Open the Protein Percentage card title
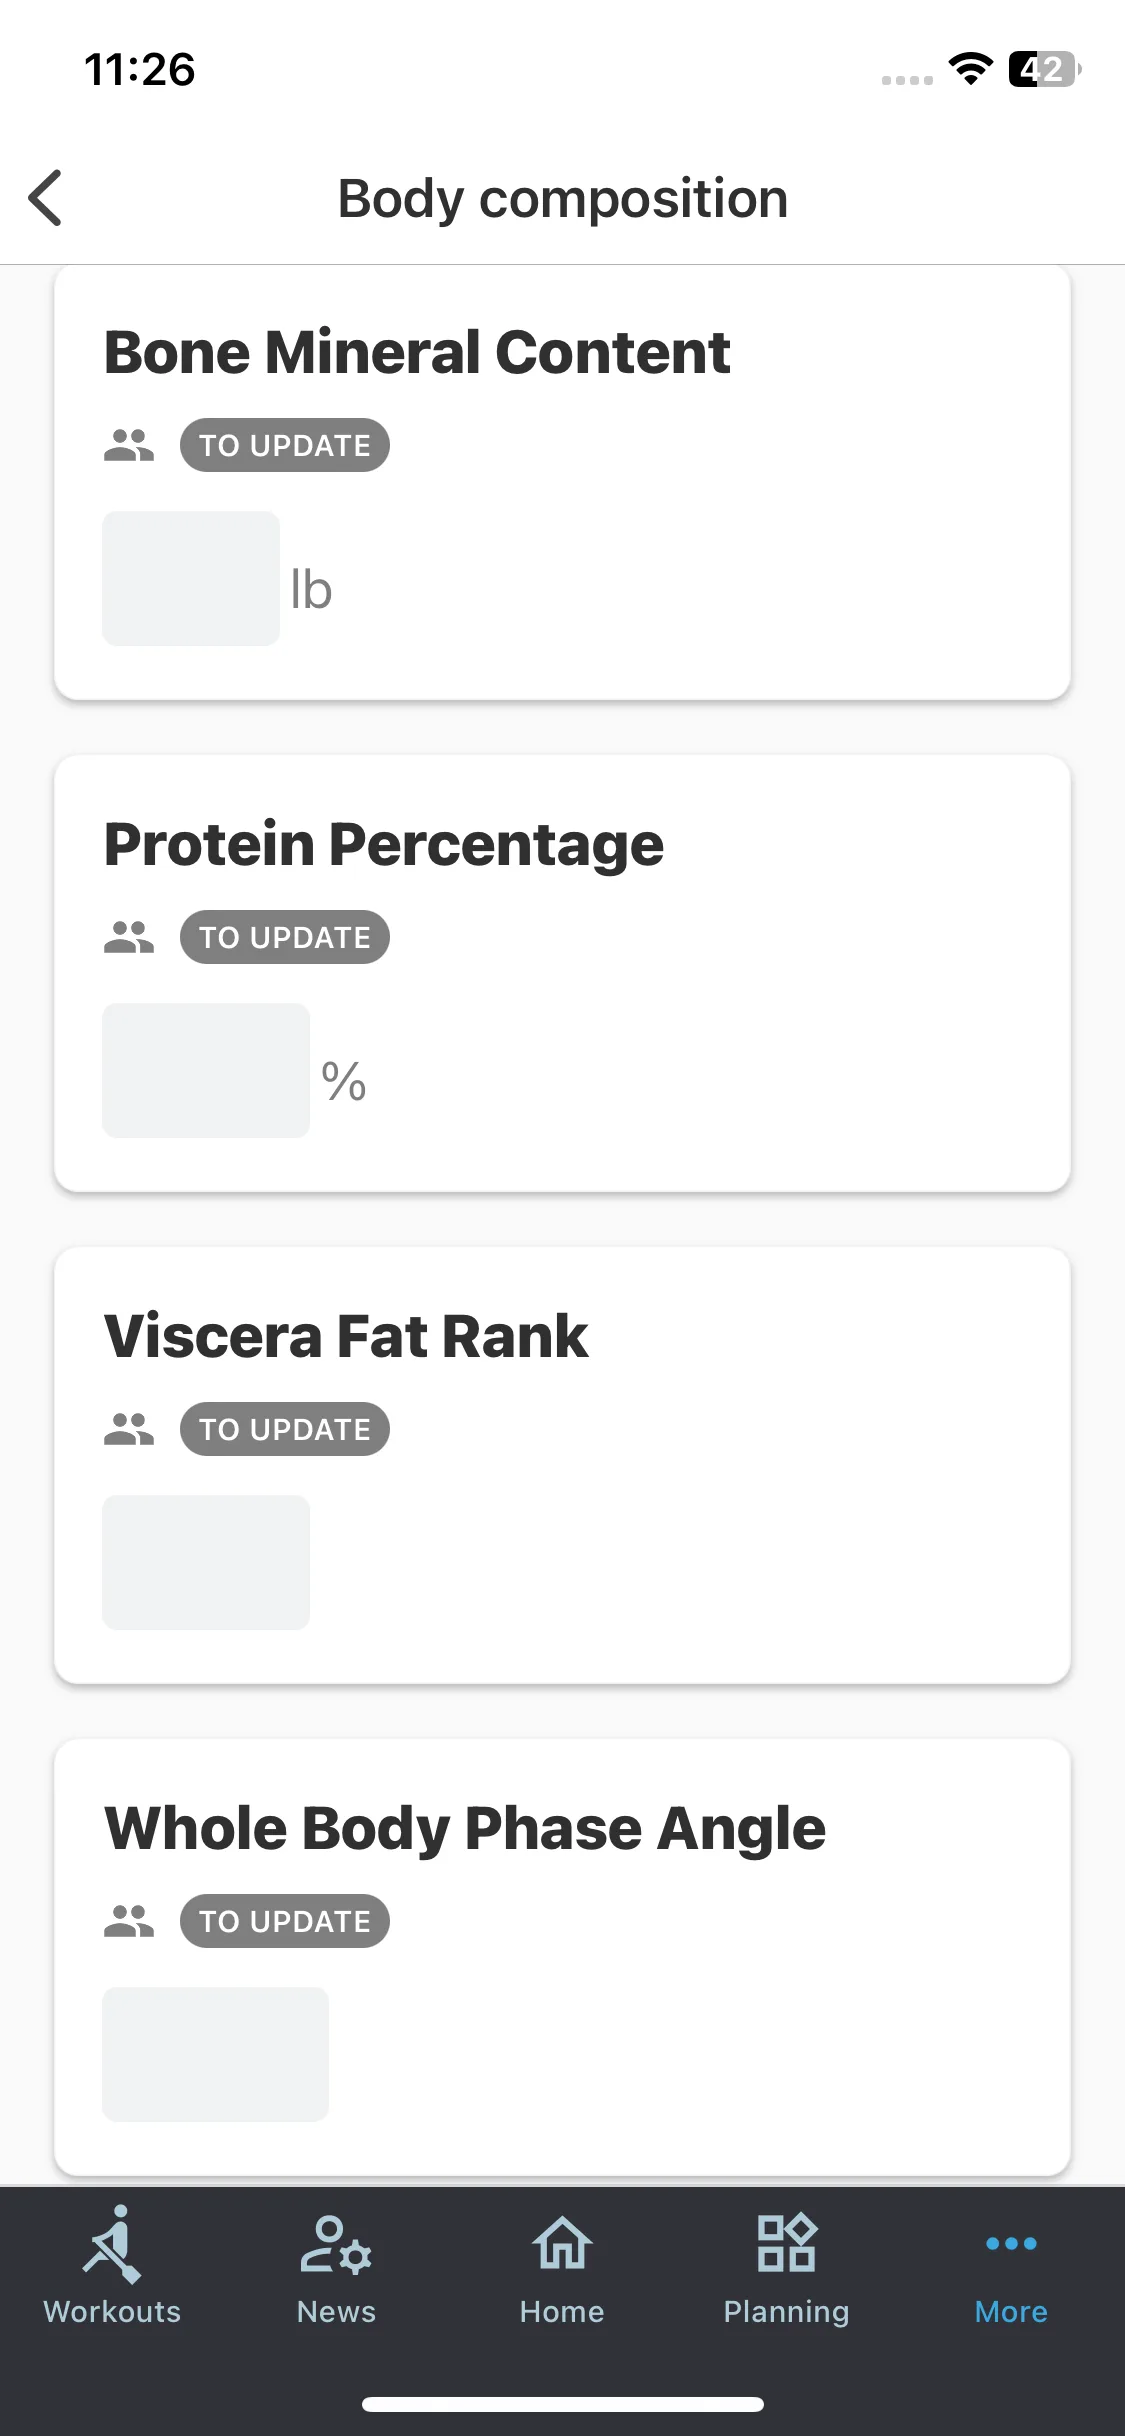Screen dimensions: 1125x2436 tap(384, 845)
